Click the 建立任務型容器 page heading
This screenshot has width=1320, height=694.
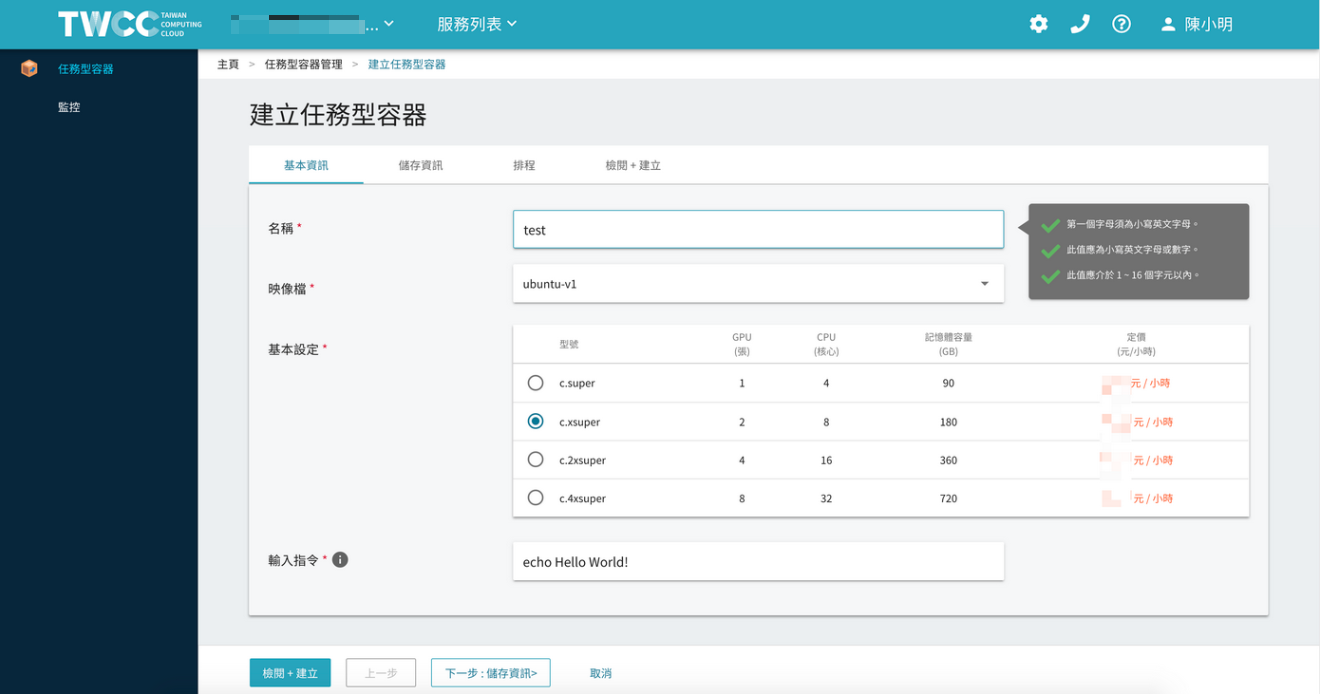[x=338, y=115]
